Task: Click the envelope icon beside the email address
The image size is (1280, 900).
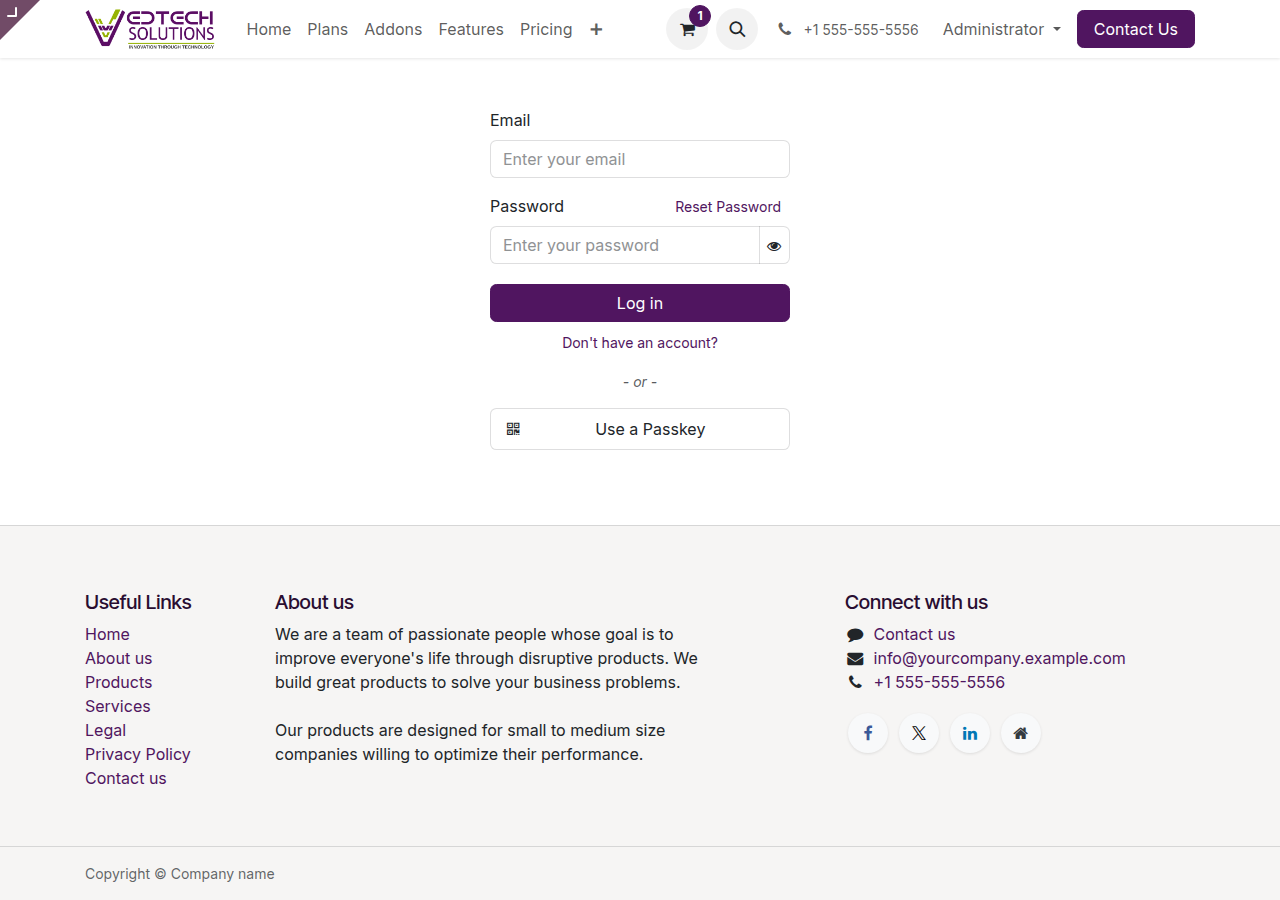Action: [854, 658]
